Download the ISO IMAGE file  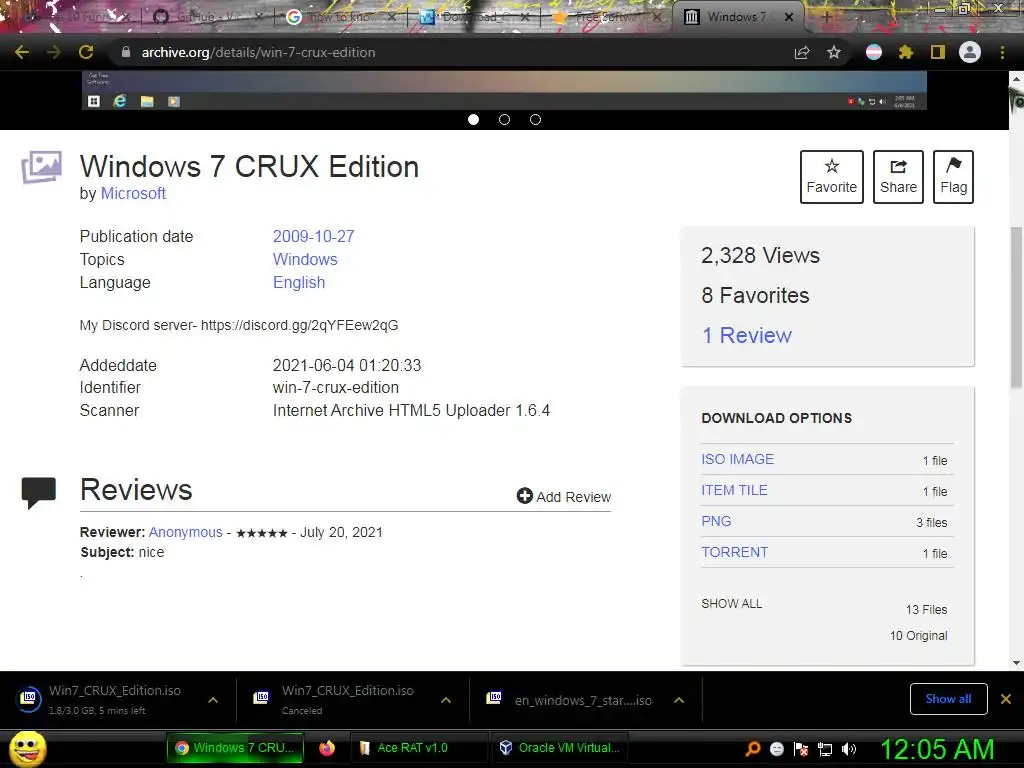[x=737, y=459]
